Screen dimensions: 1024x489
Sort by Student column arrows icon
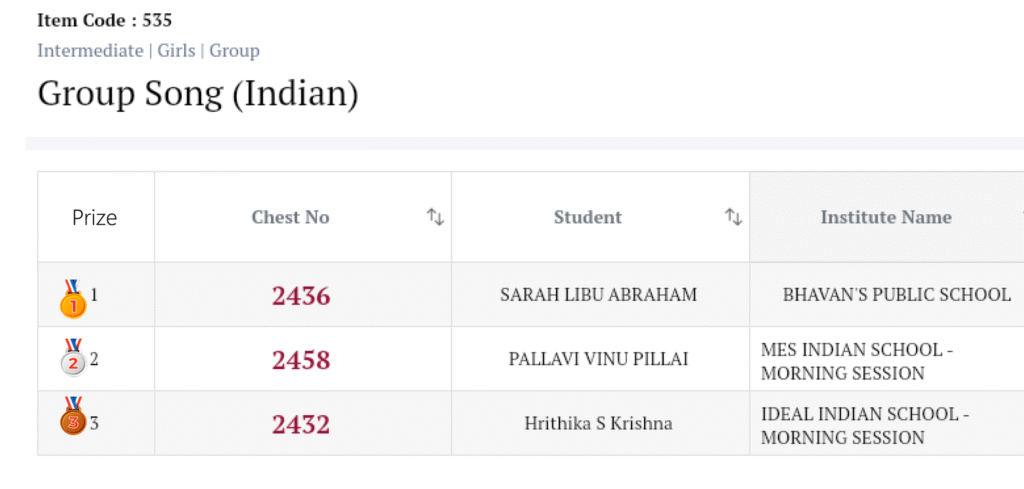click(x=733, y=217)
